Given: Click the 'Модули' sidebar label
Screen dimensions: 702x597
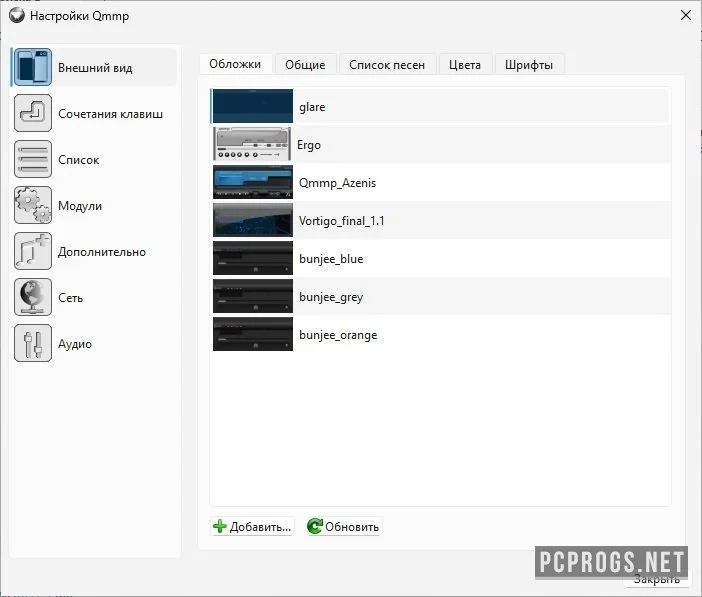Looking at the screenshot, I should click(x=80, y=206).
